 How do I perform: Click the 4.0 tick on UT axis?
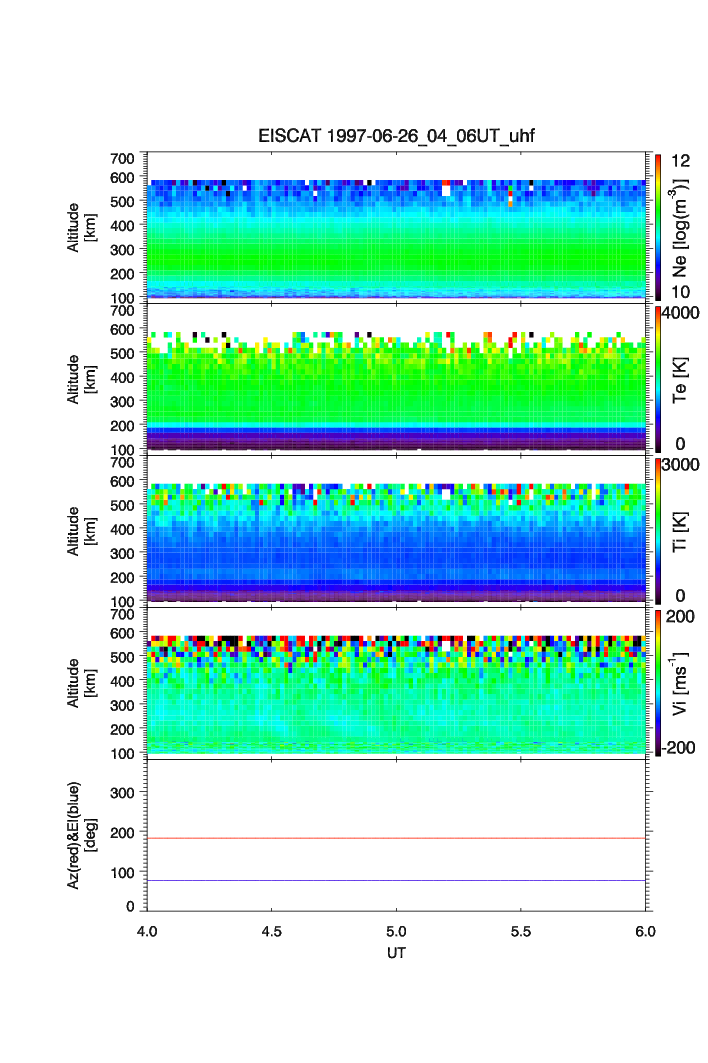click(147, 931)
